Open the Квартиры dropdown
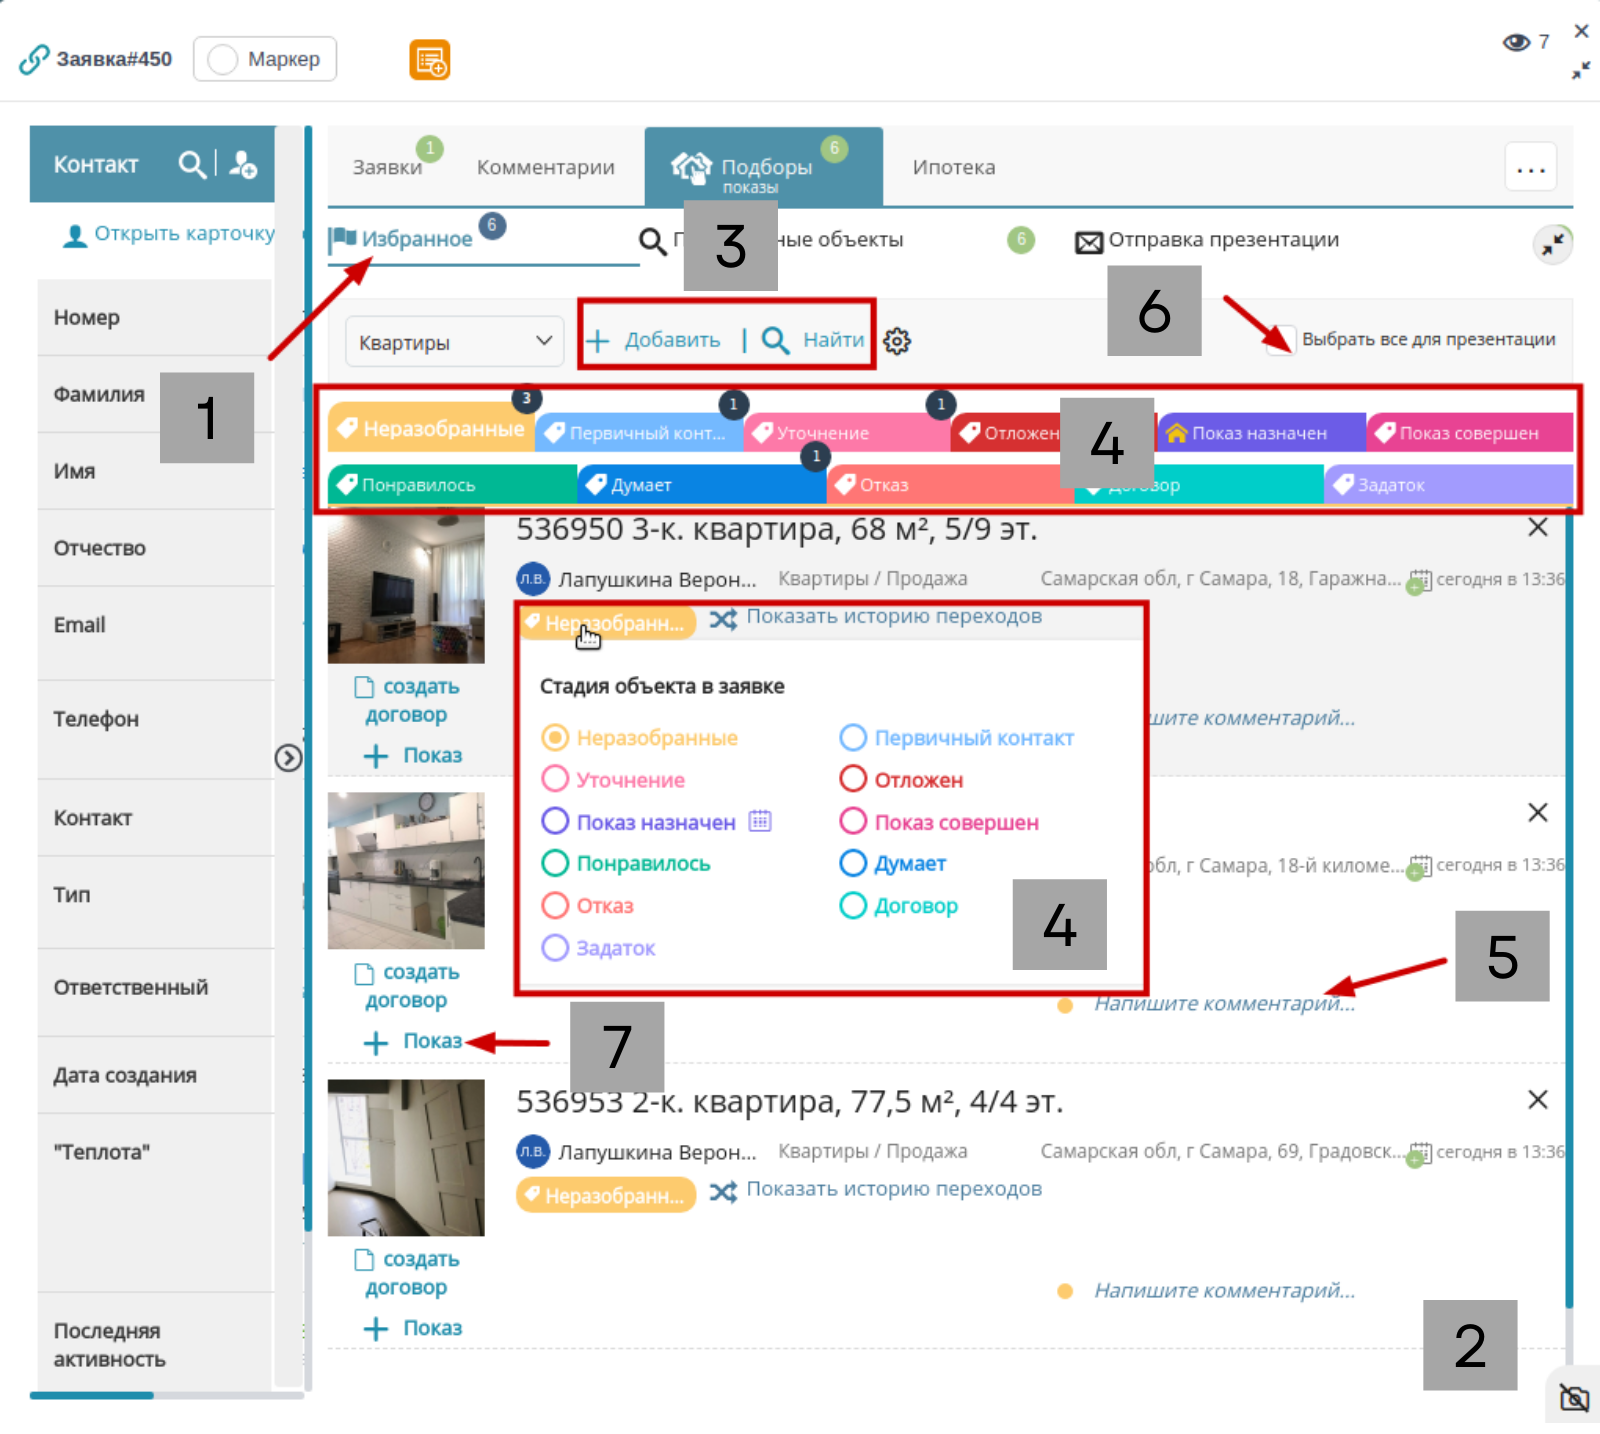Image resolution: width=1600 pixels, height=1434 pixels. click(x=455, y=342)
